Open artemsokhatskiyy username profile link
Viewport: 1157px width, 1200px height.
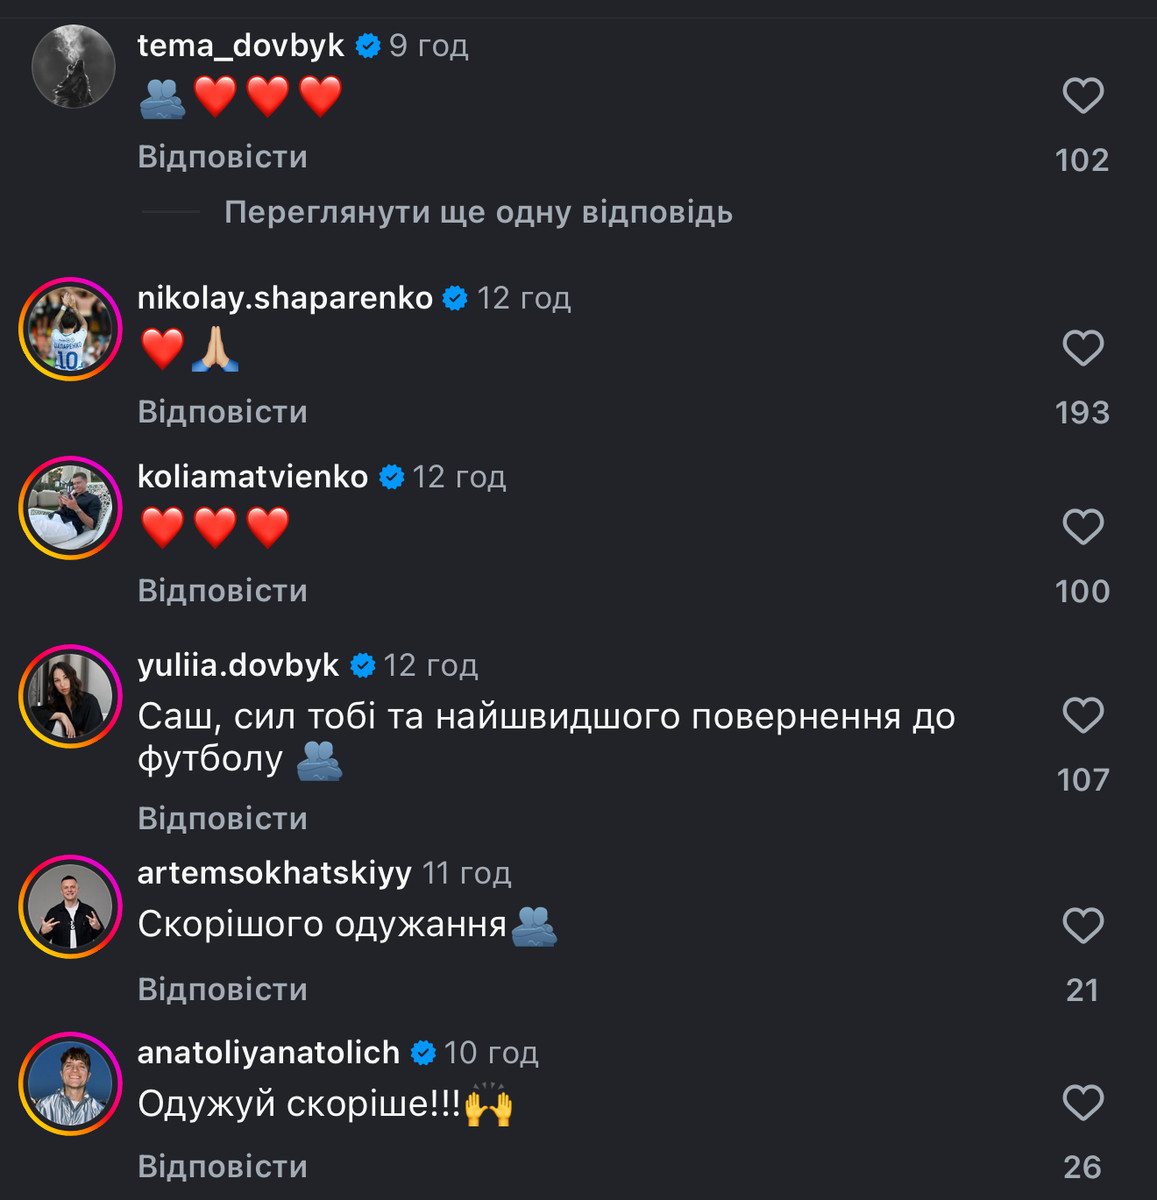[x=274, y=873]
